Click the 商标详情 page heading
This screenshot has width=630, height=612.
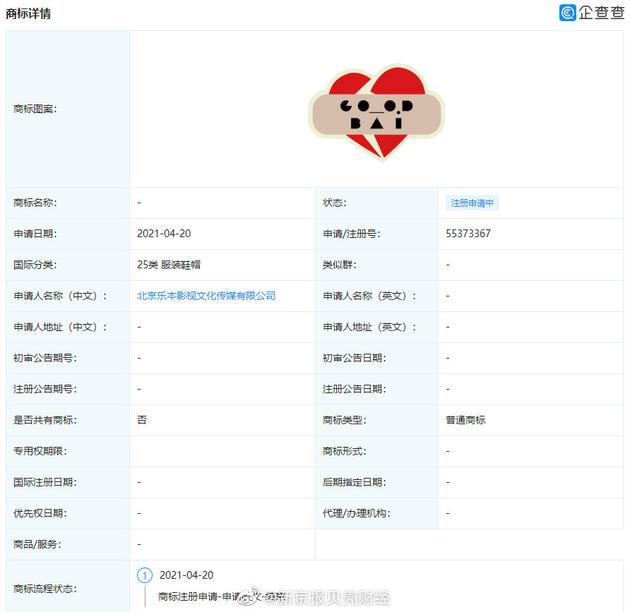(x=29, y=14)
